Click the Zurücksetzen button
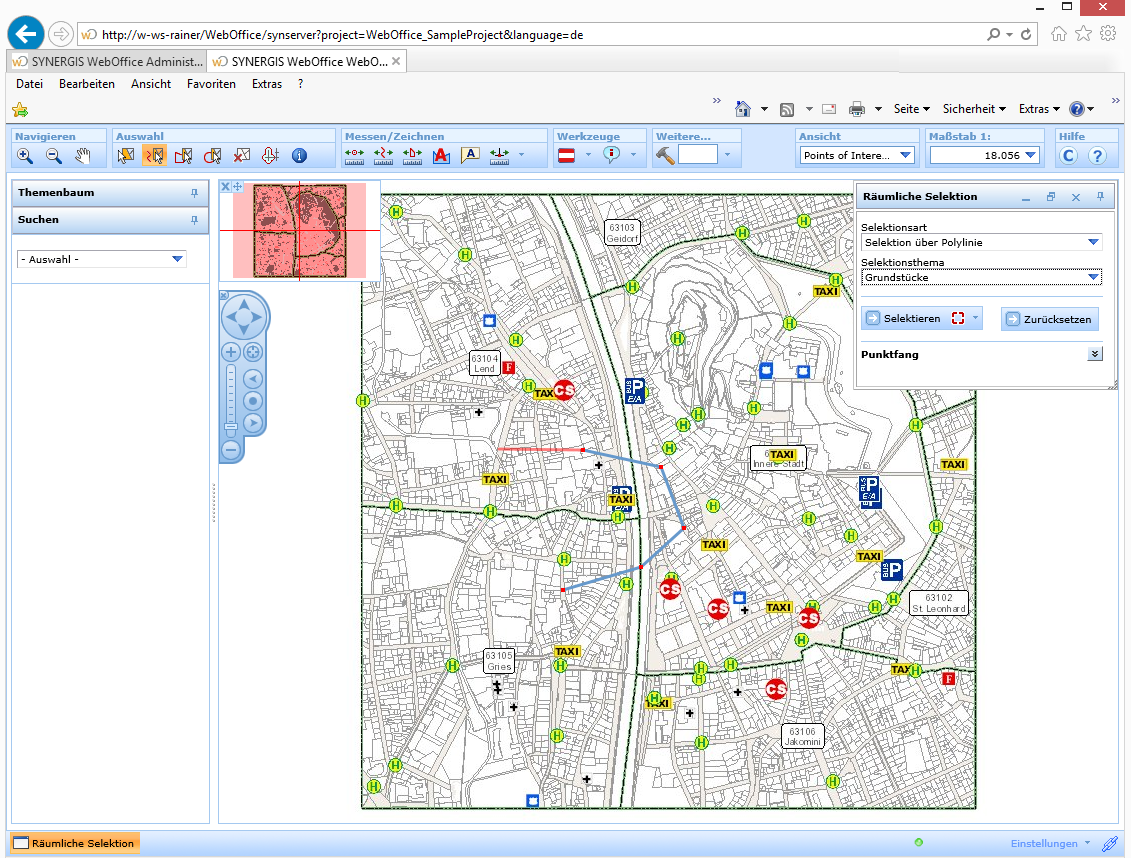The height and width of the screenshot is (858, 1131). click(x=1049, y=318)
